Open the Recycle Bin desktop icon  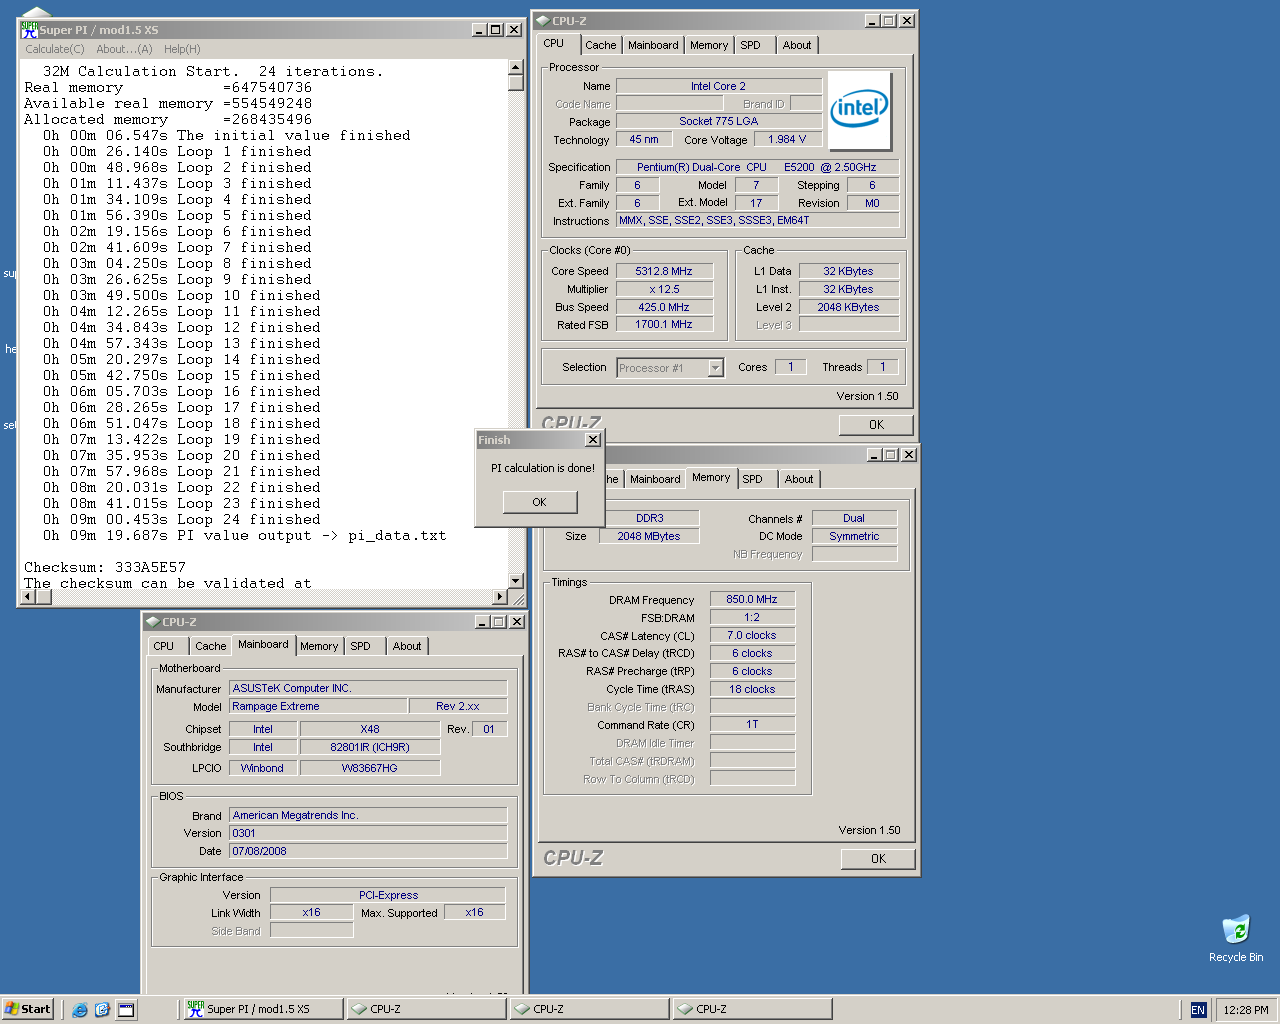click(x=1236, y=938)
